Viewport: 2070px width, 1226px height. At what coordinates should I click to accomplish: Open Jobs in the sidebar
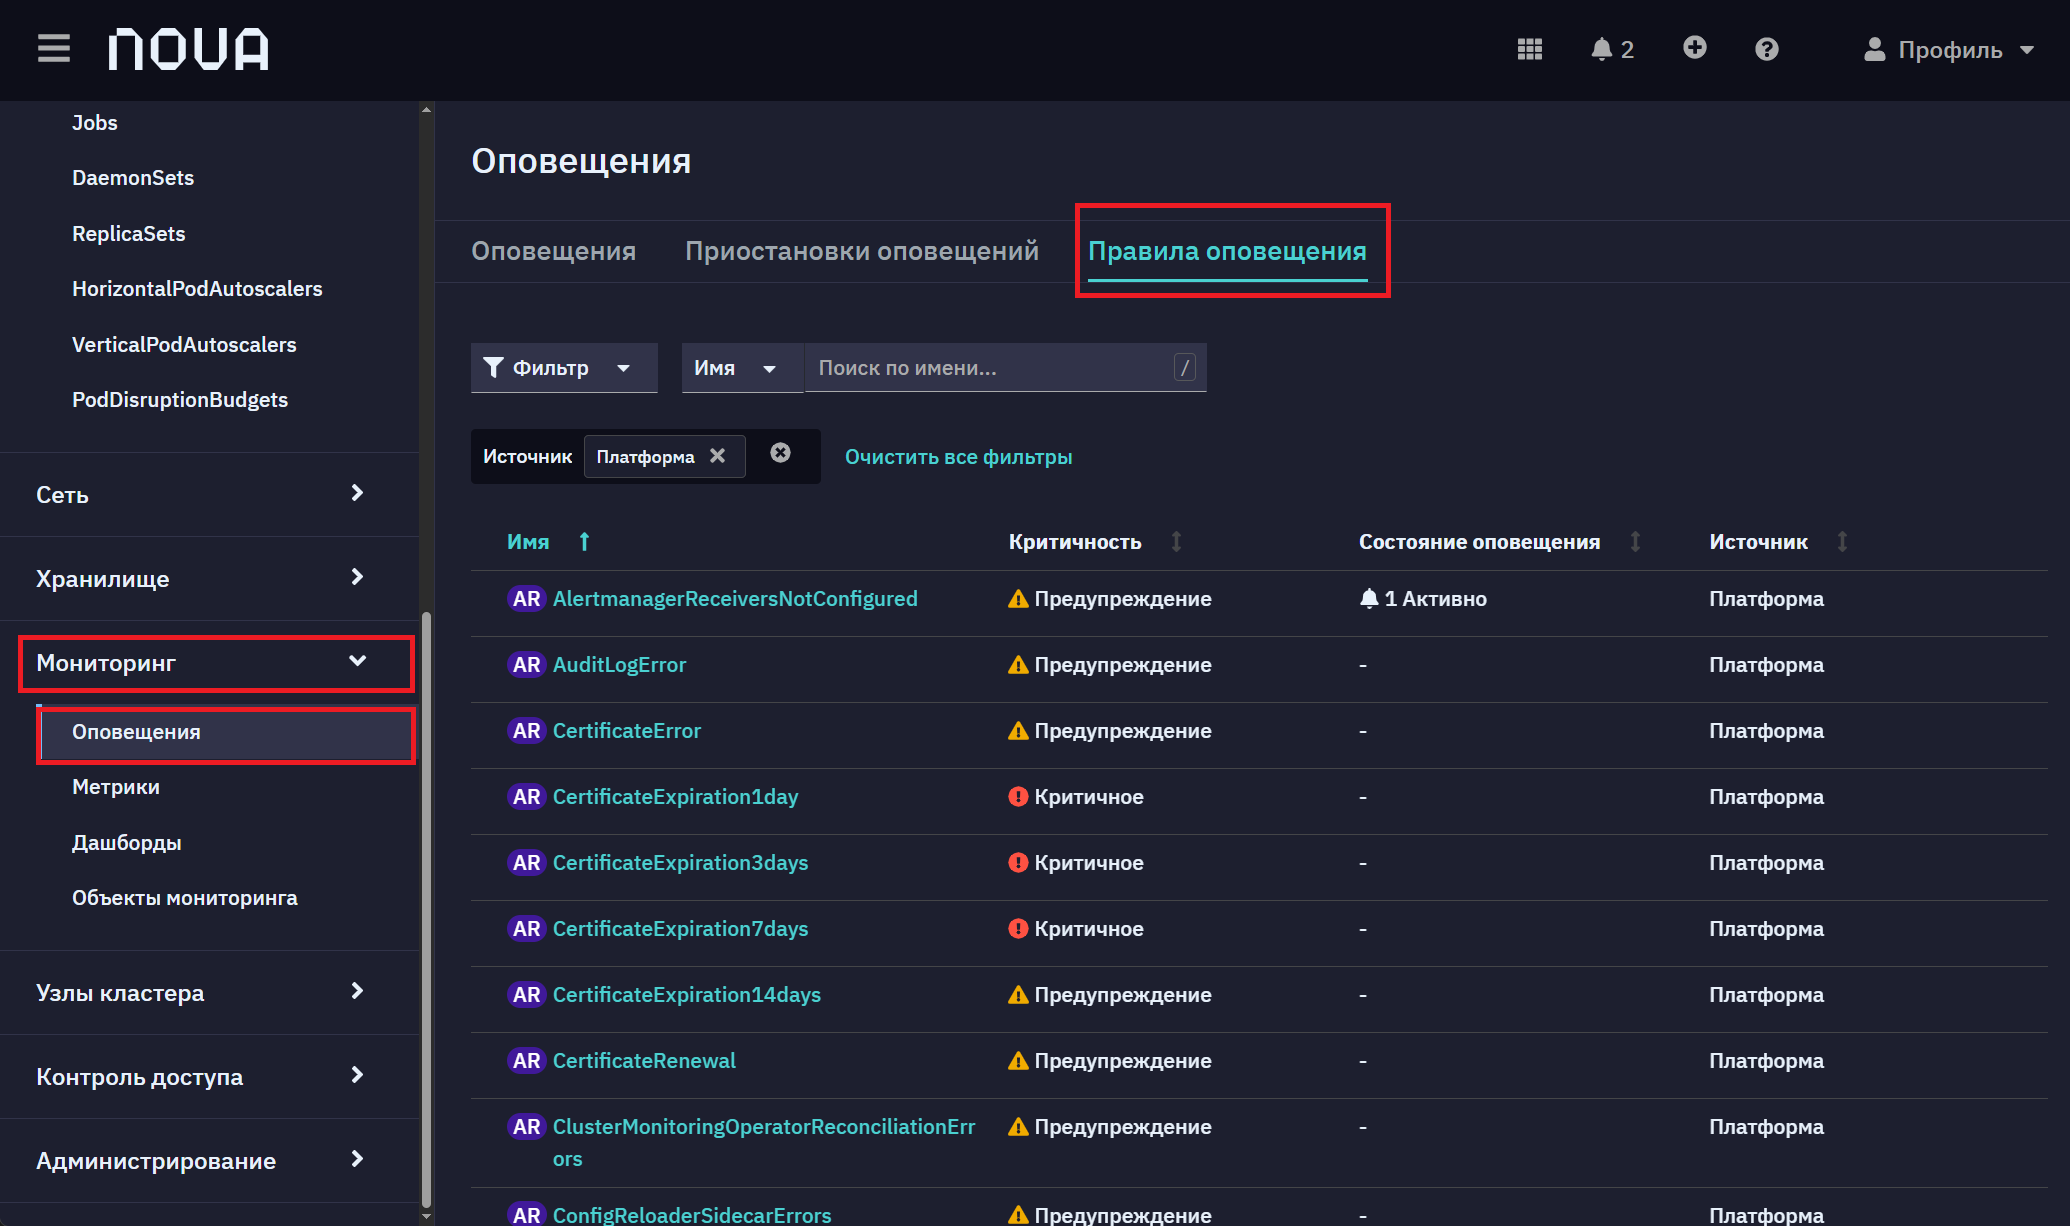click(x=95, y=123)
